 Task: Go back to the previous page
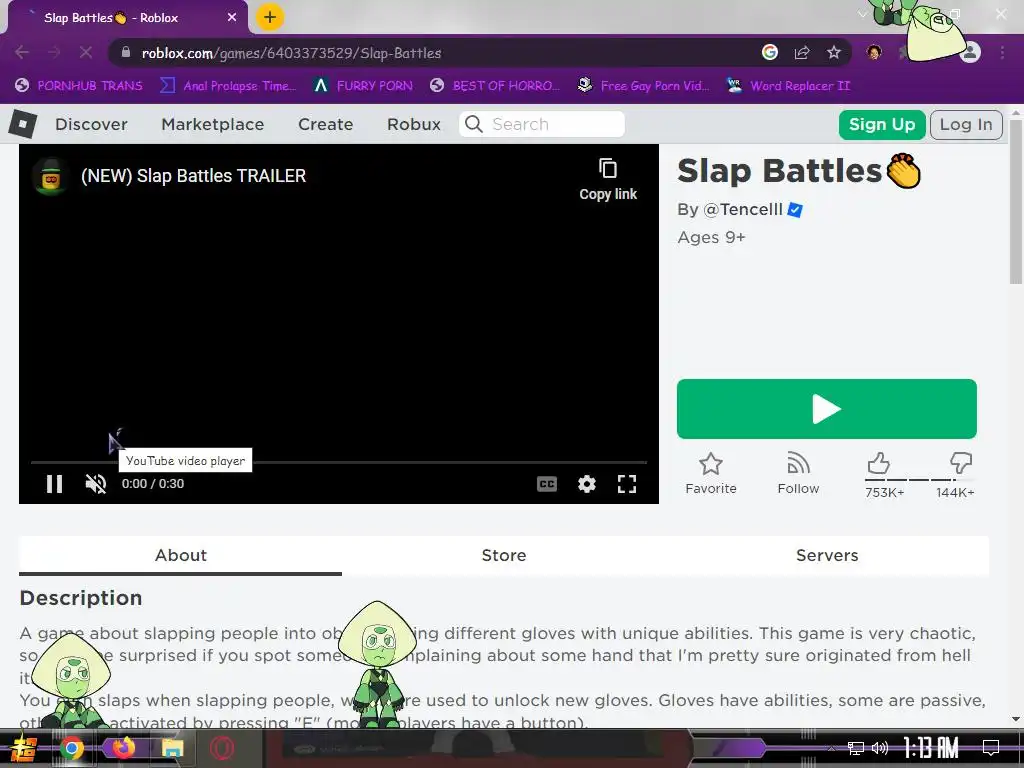pyautogui.click(x=22, y=52)
